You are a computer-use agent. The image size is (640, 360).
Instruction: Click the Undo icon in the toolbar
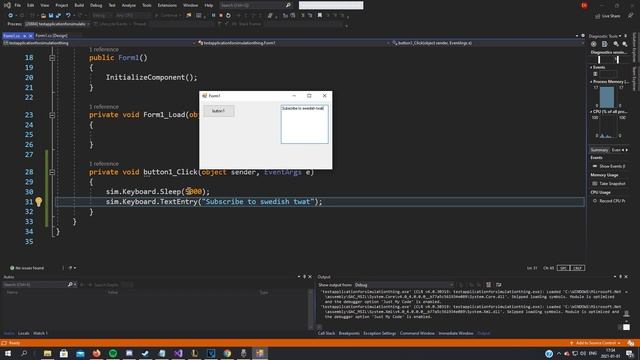pyautogui.click(x=68, y=16)
